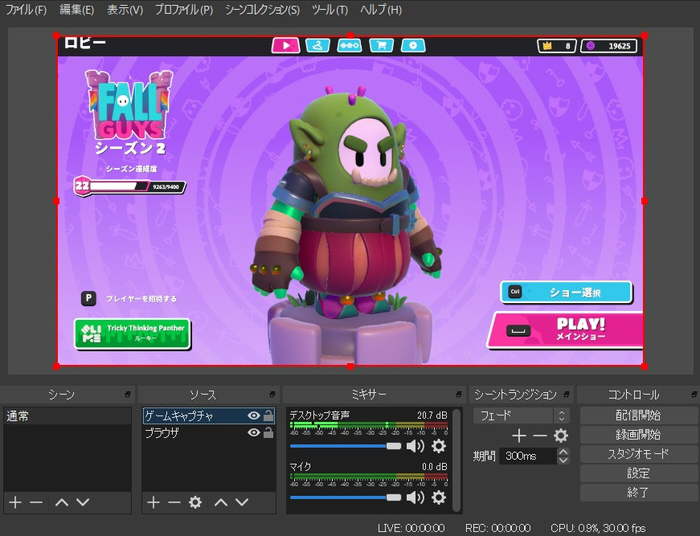The image size is (700, 536).
Task: Open the 表示(V) menu
Action: click(125, 10)
